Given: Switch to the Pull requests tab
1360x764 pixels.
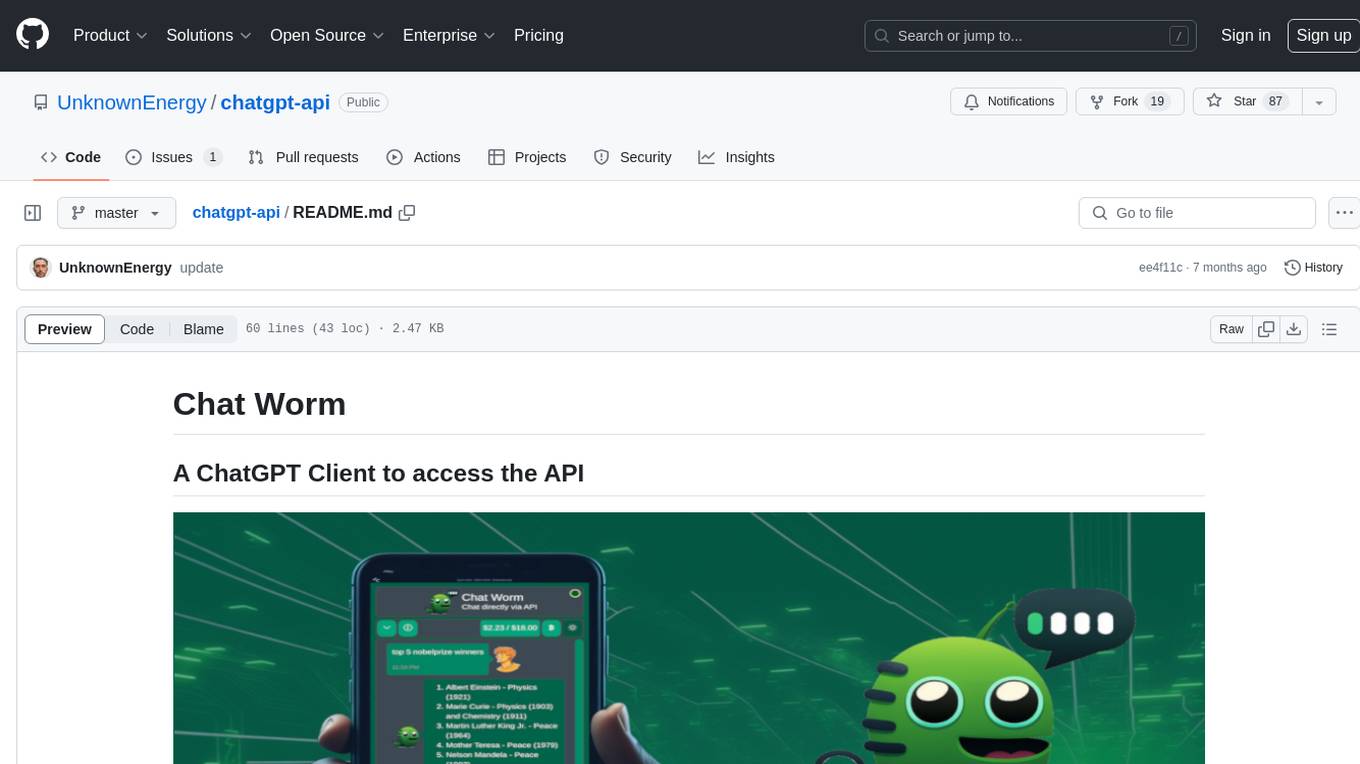Looking at the screenshot, I should (x=303, y=157).
